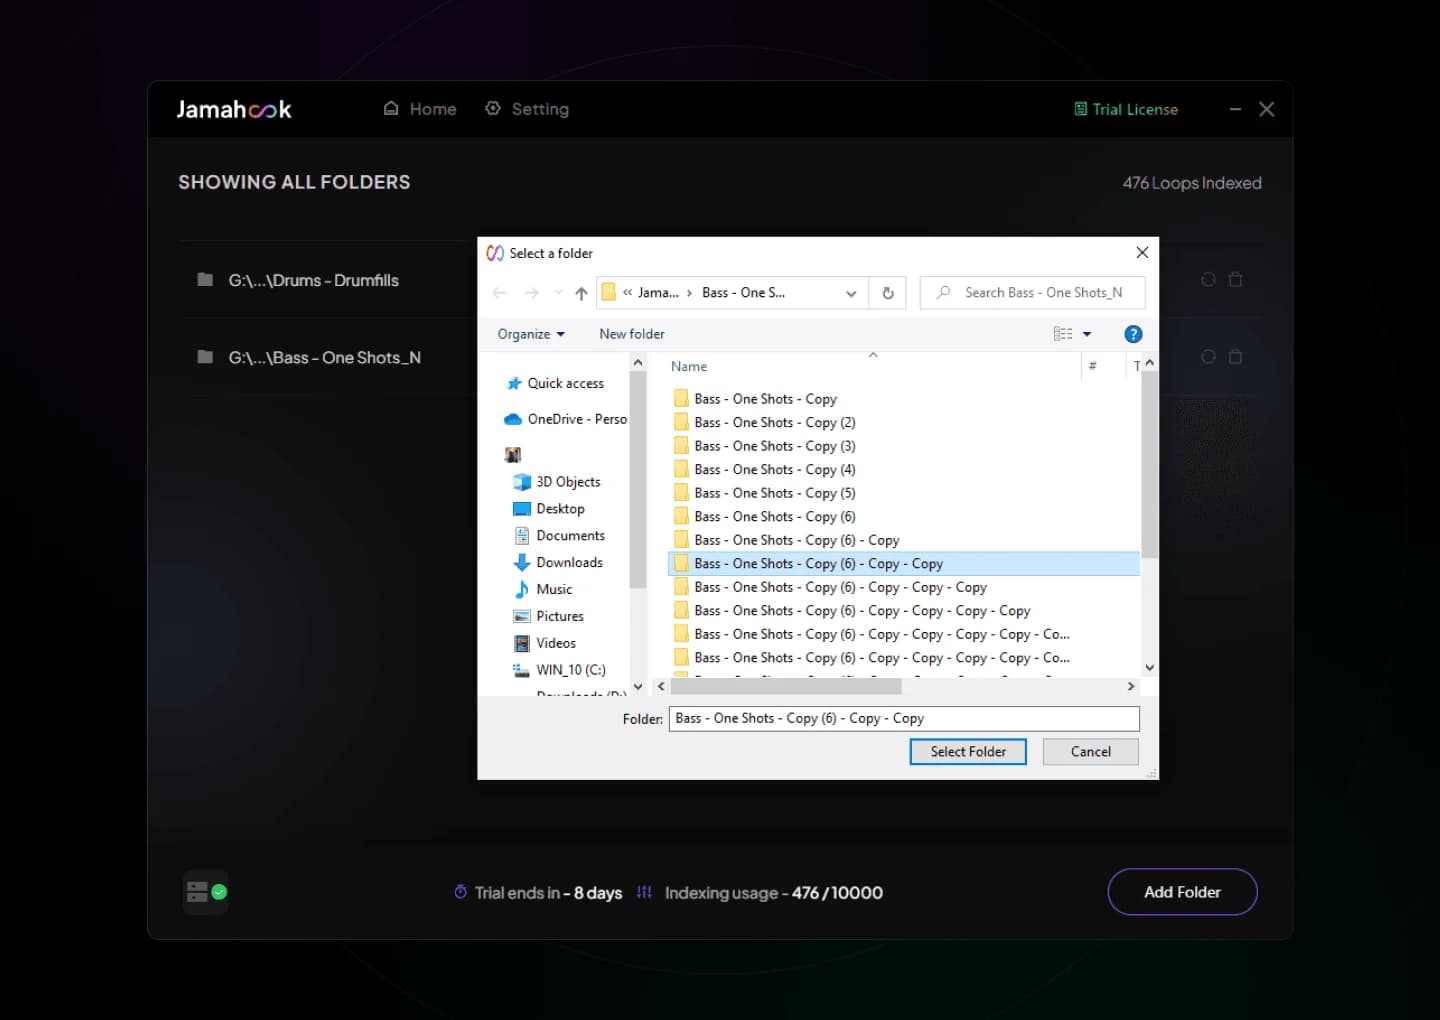
Task: Select Bass - One Shots - Copy (3) folder
Action: pyautogui.click(x=774, y=445)
